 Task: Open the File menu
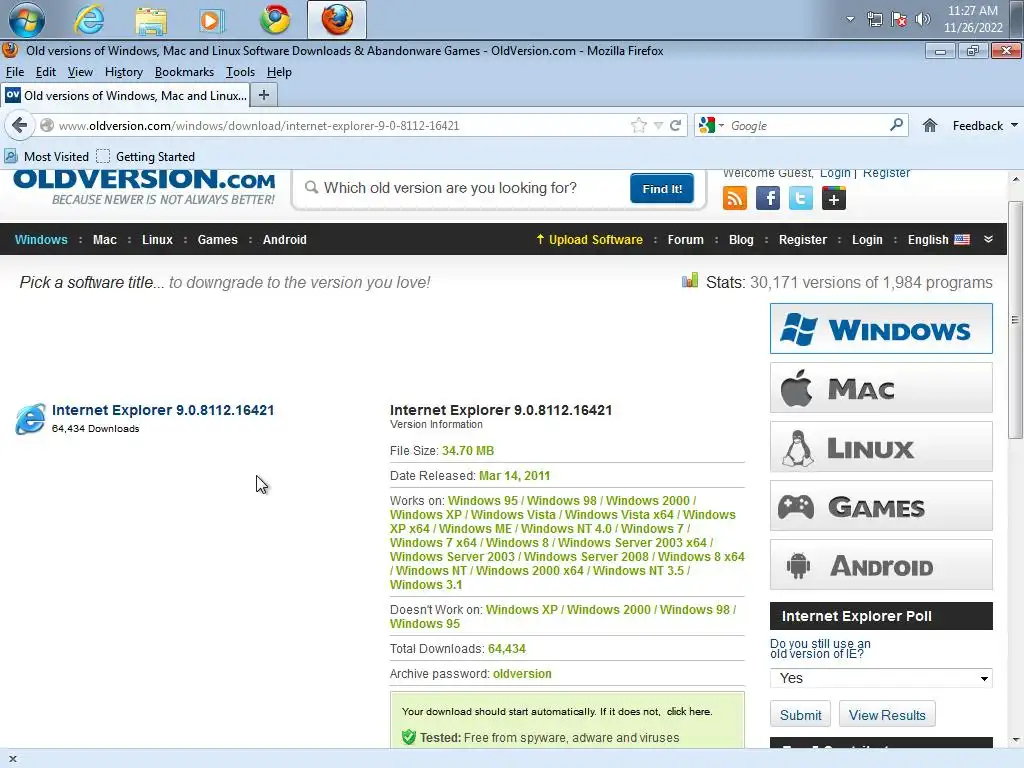coord(14,72)
